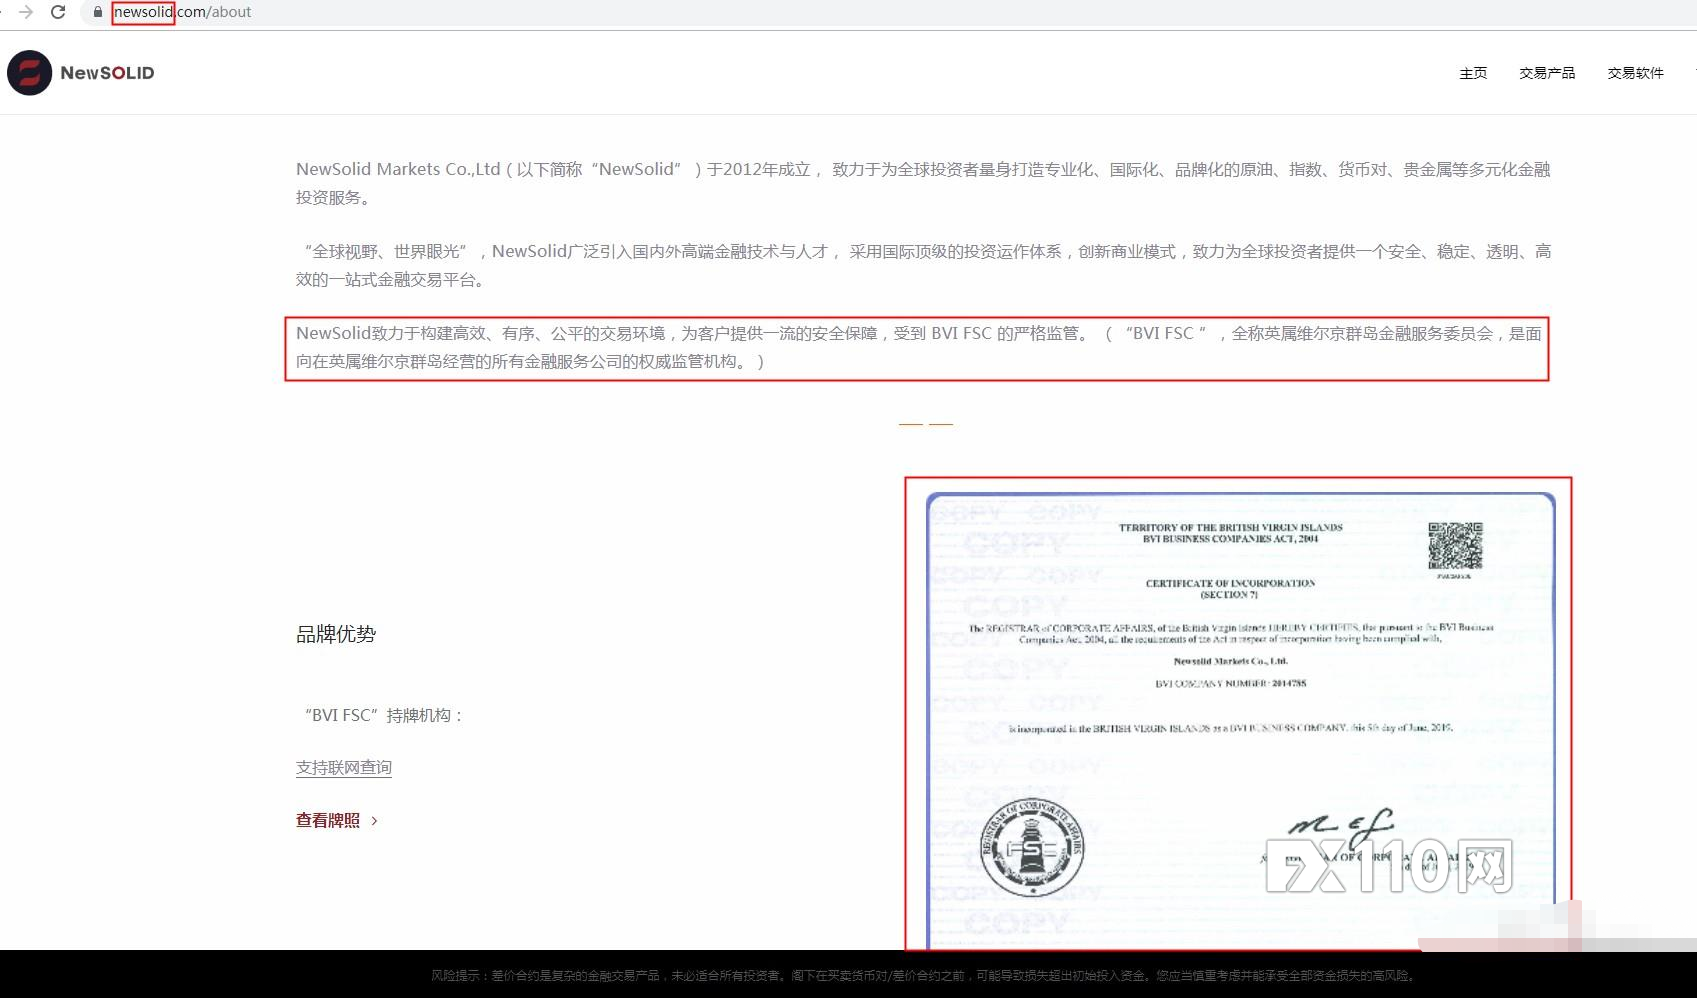Click the 查看牌照 link
Image resolution: width=1697 pixels, height=998 pixels.
coord(326,820)
